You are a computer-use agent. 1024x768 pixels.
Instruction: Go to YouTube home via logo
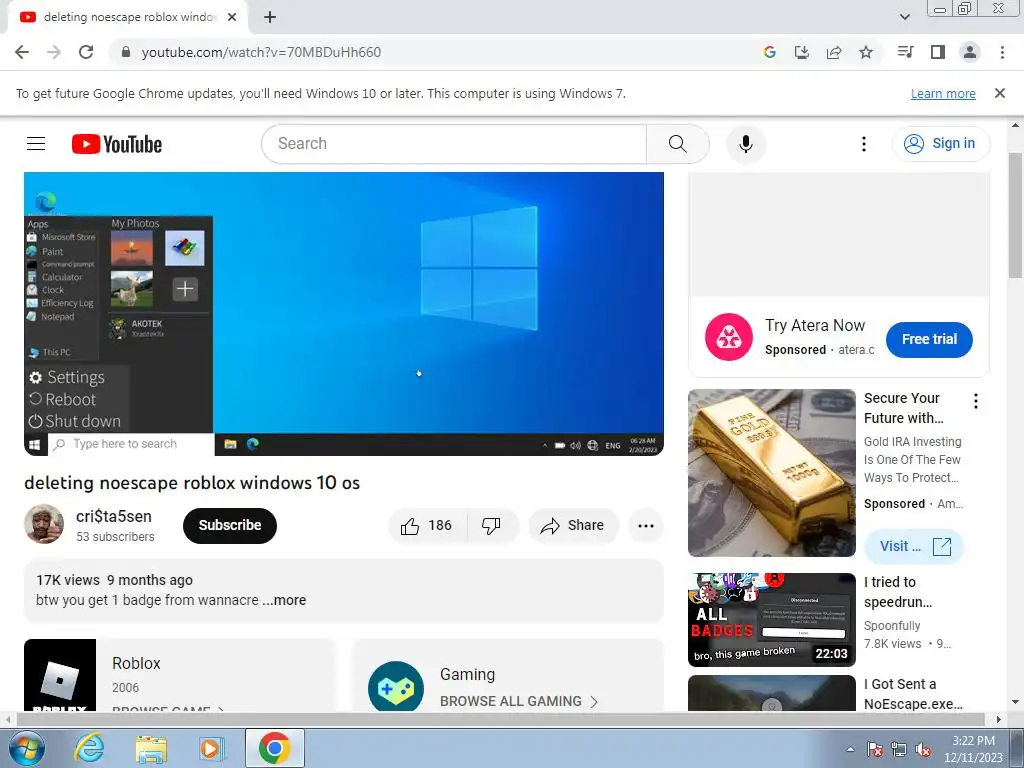pyautogui.click(x=117, y=144)
